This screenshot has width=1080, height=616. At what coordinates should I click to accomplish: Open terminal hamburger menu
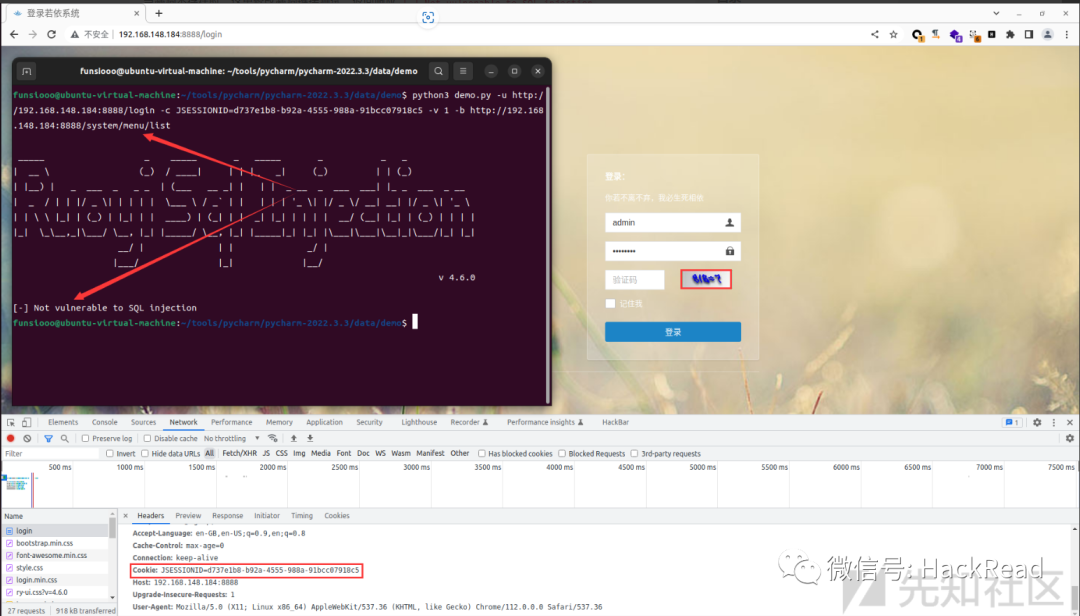pyautogui.click(x=463, y=71)
